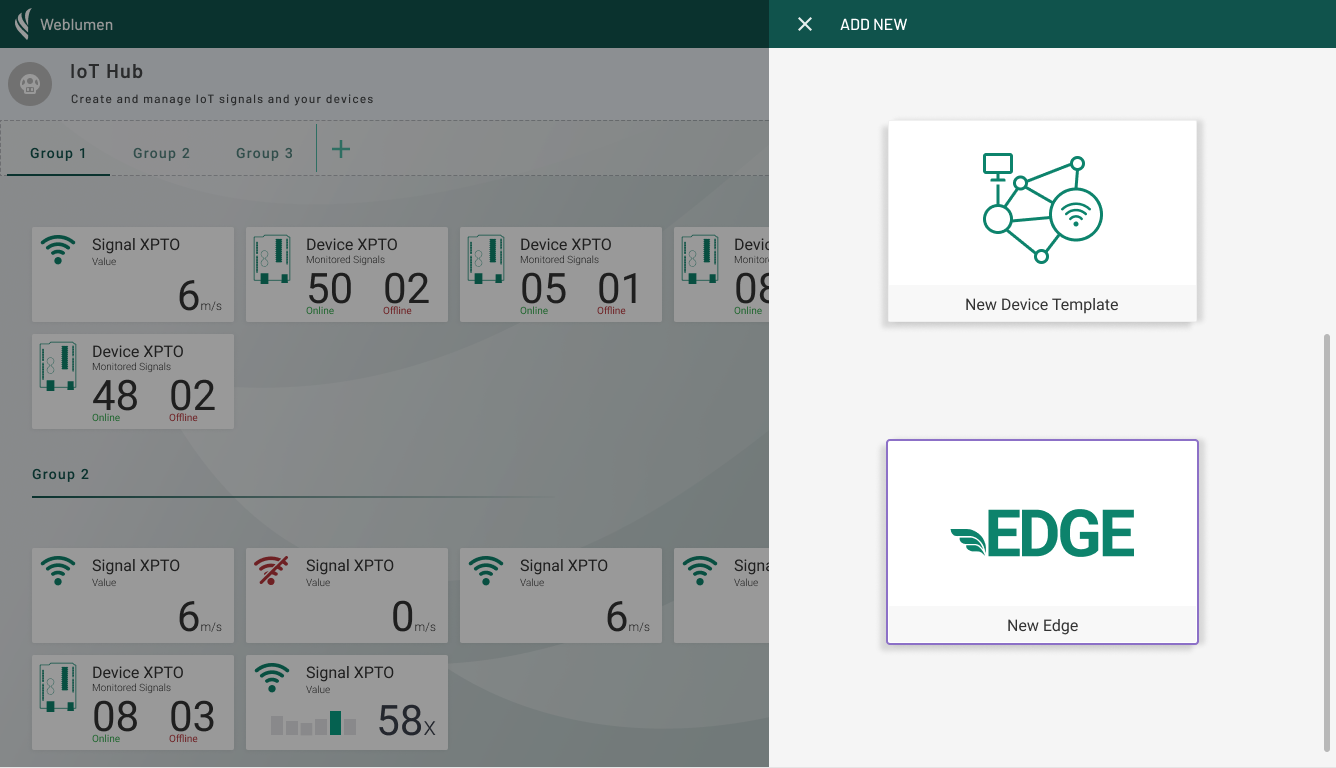Click the "50" online count
The image size is (1336, 768).
pos(330,289)
